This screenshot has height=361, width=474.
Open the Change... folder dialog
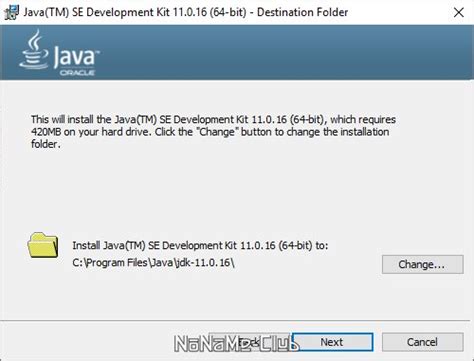click(422, 264)
